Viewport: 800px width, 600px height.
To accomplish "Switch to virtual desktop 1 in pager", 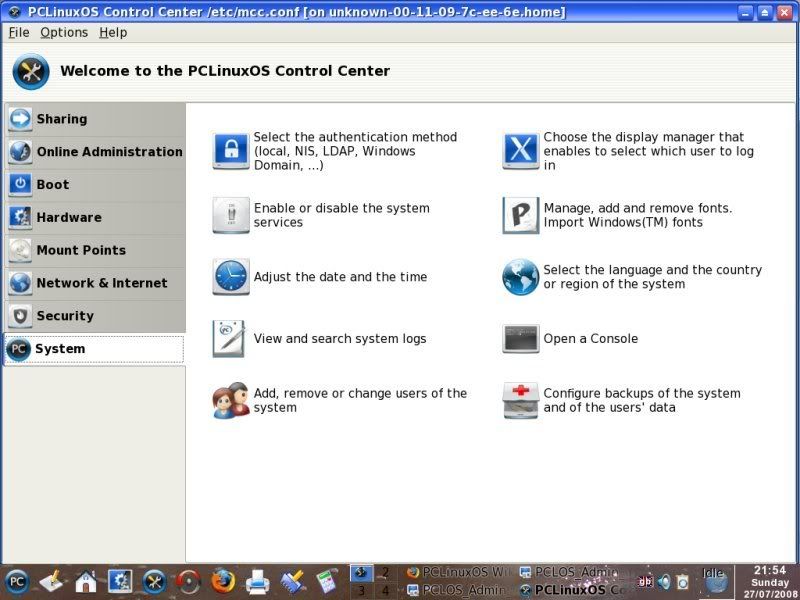I will point(361,572).
